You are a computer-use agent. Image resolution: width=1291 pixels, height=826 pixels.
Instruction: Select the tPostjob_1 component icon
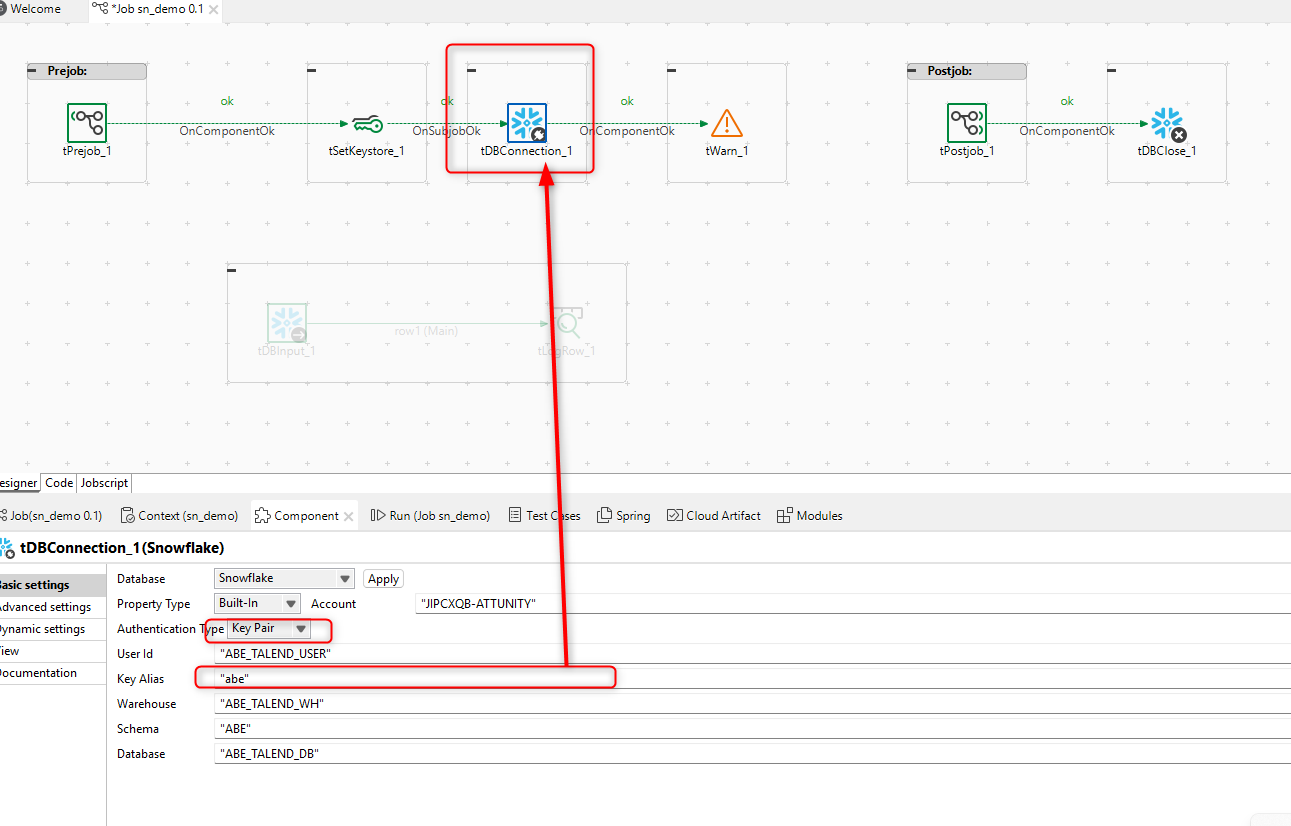[966, 123]
